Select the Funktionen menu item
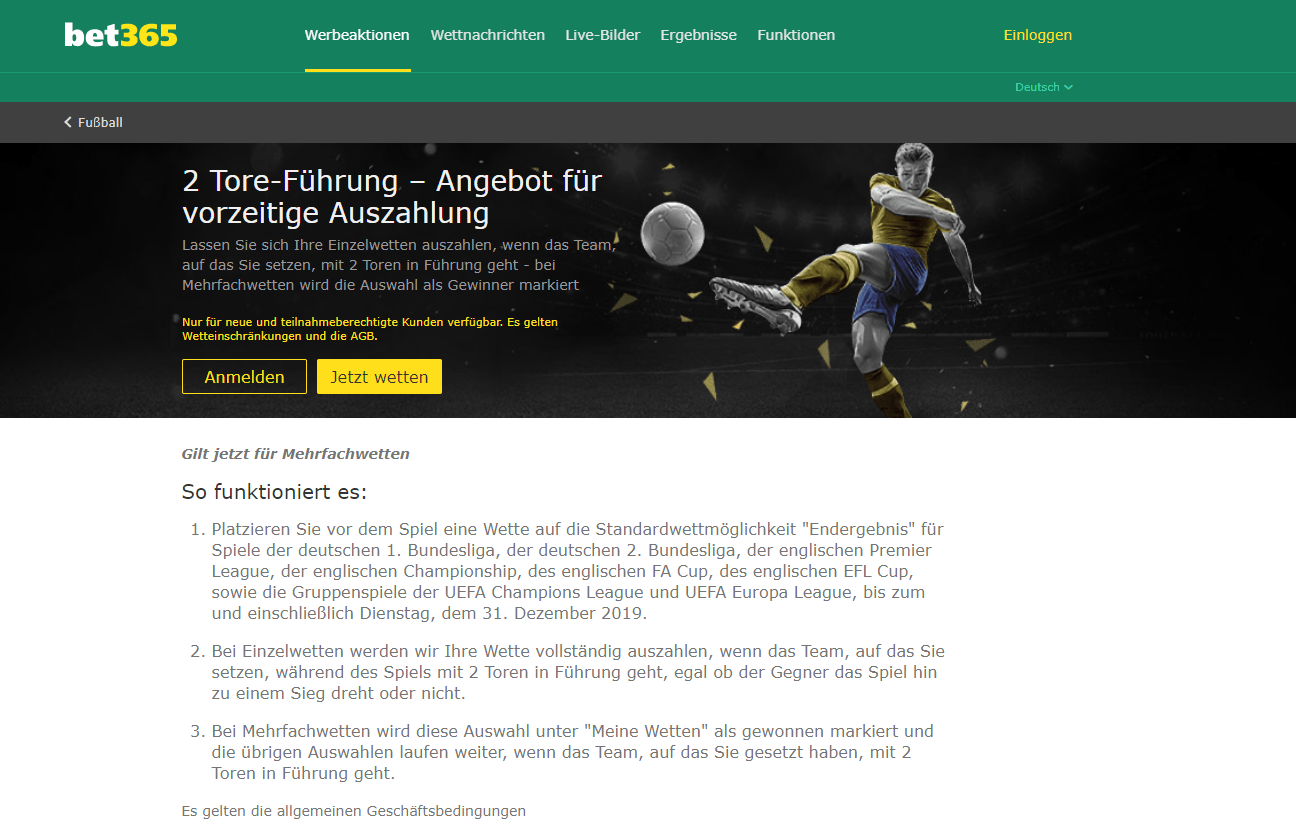Screen dimensions: 1296x840 796,35
